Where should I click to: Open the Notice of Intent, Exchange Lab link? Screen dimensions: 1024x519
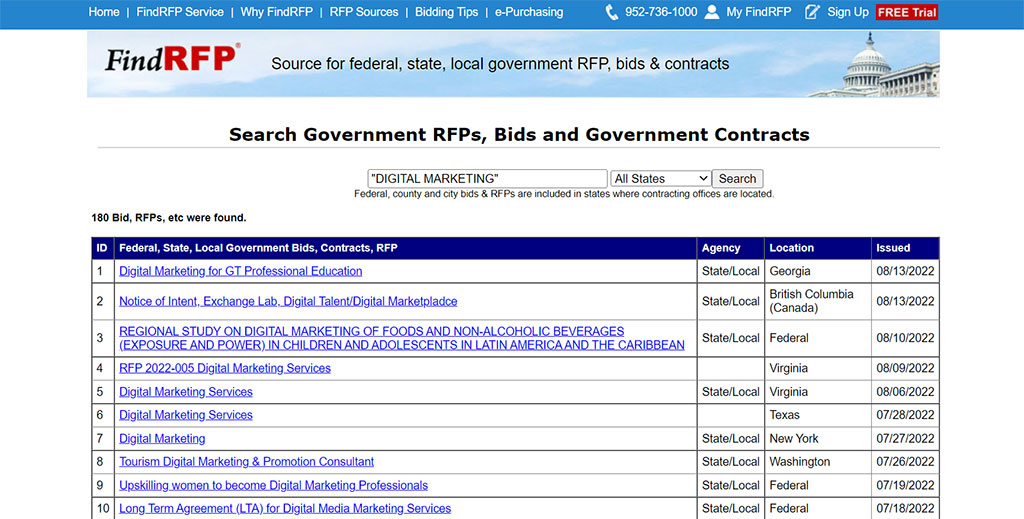coord(288,301)
